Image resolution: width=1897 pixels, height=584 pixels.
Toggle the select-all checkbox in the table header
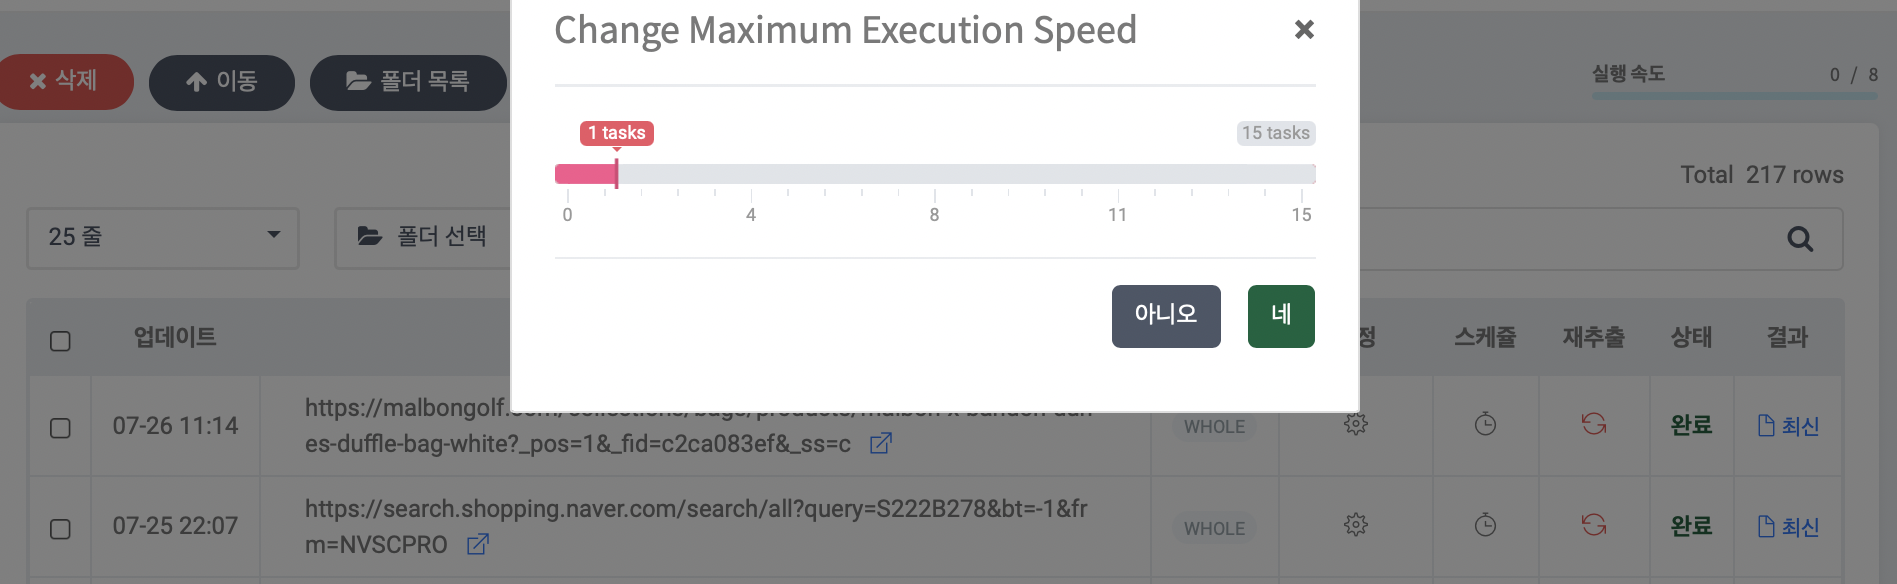[60, 341]
